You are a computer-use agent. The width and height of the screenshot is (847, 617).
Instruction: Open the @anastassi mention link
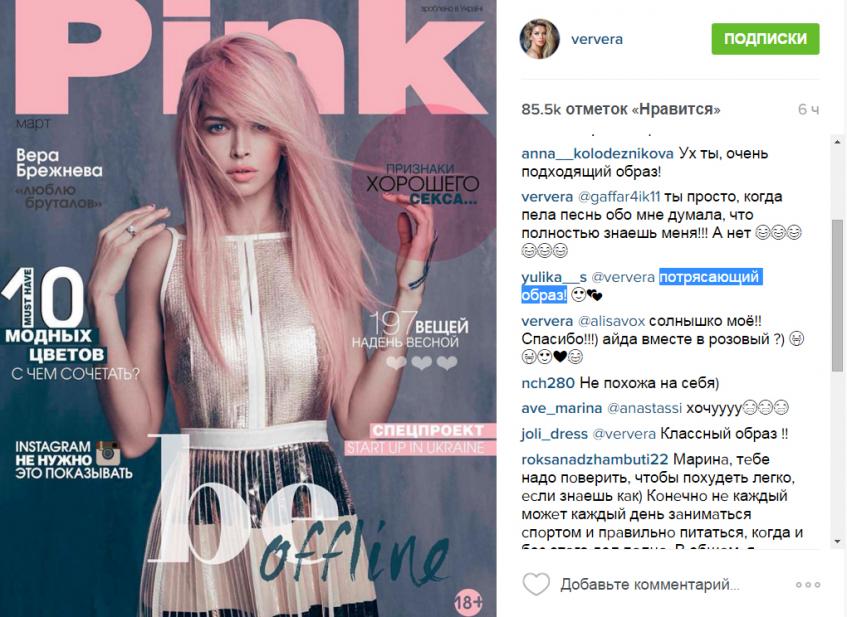click(x=644, y=408)
